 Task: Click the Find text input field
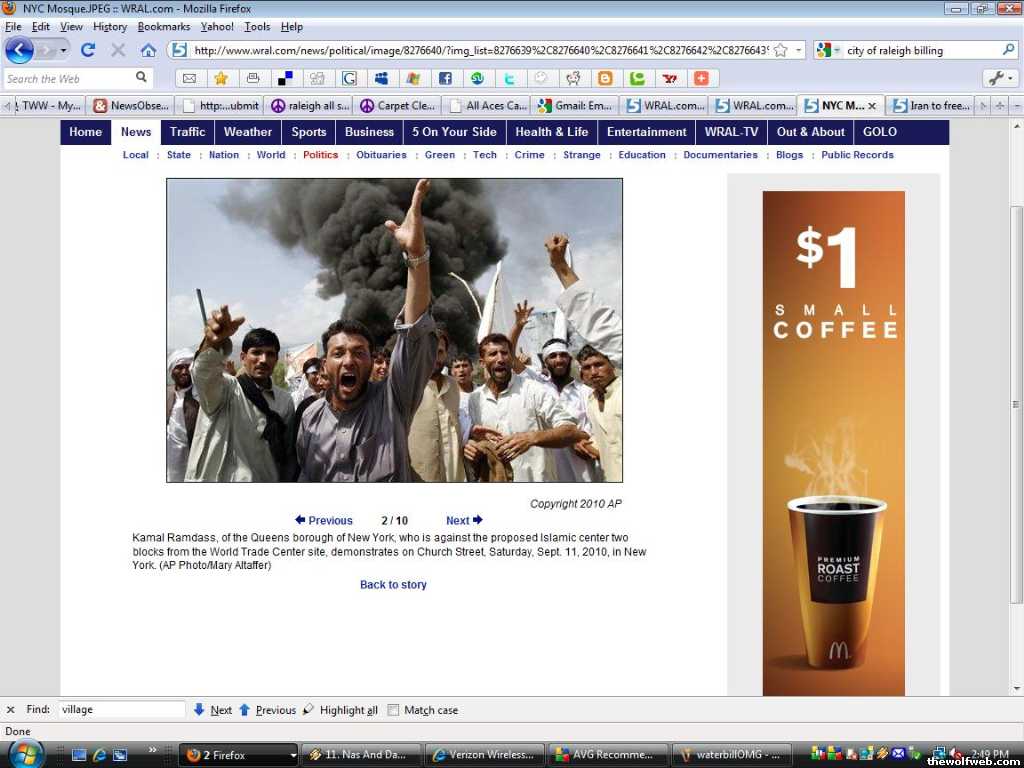click(121, 710)
